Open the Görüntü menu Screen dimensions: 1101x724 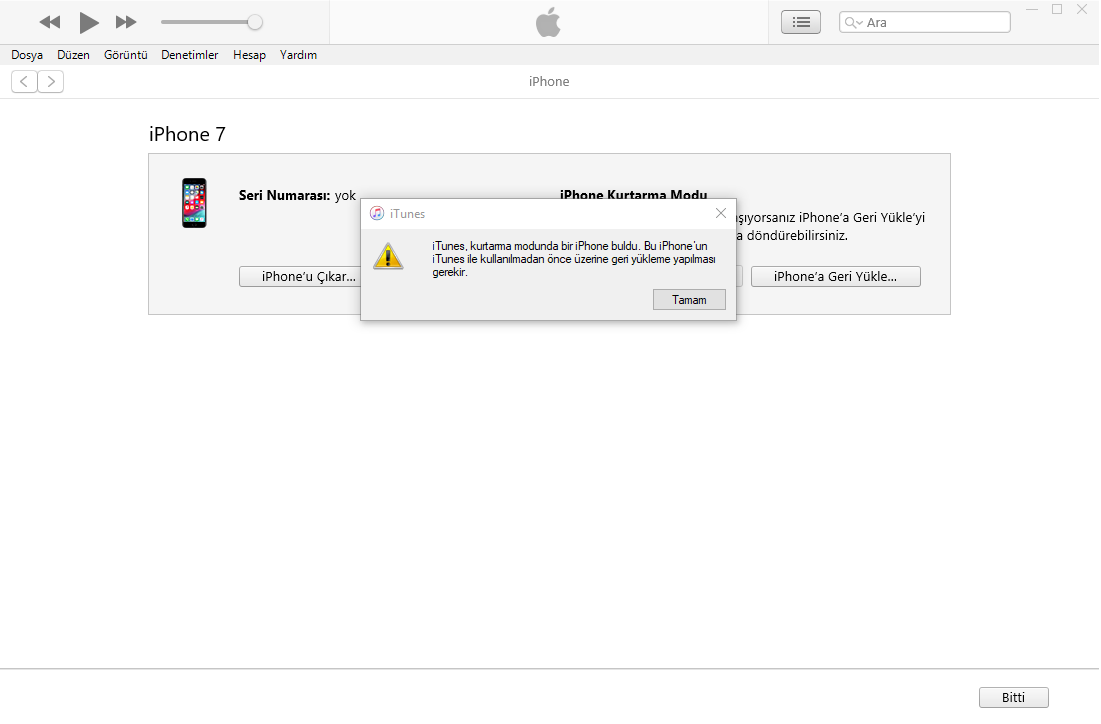[x=126, y=55]
